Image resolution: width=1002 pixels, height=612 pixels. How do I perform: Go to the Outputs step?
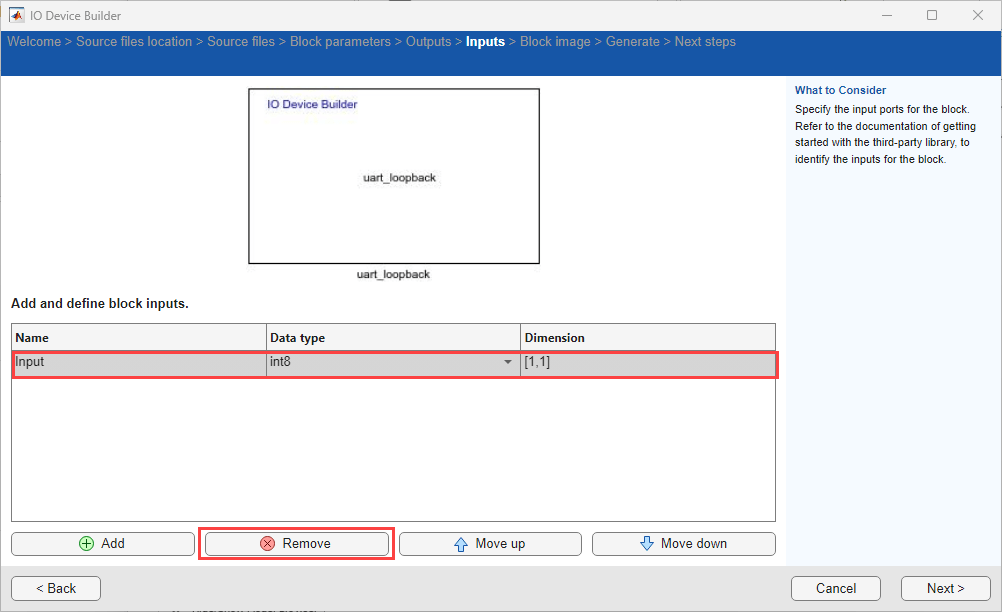pyautogui.click(x=428, y=42)
